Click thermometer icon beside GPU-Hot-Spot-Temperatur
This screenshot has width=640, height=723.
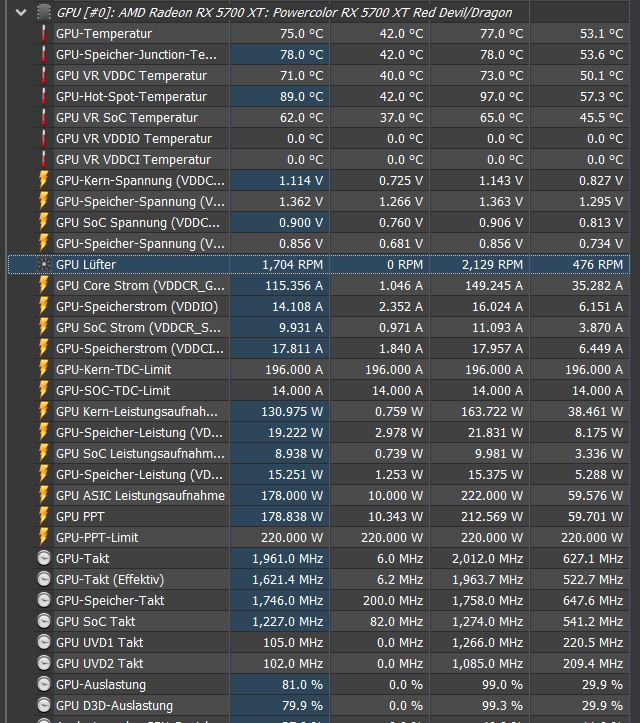(43, 96)
